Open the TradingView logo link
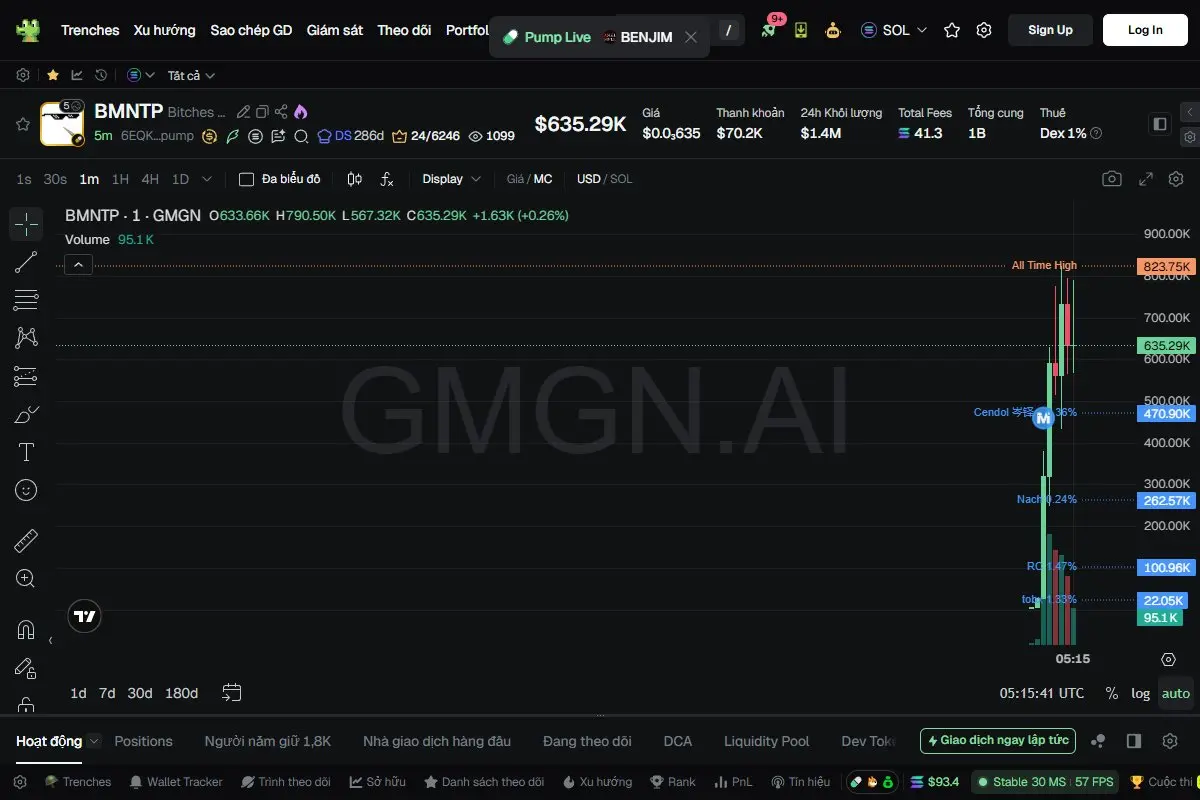 pyautogui.click(x=85, y=616)
